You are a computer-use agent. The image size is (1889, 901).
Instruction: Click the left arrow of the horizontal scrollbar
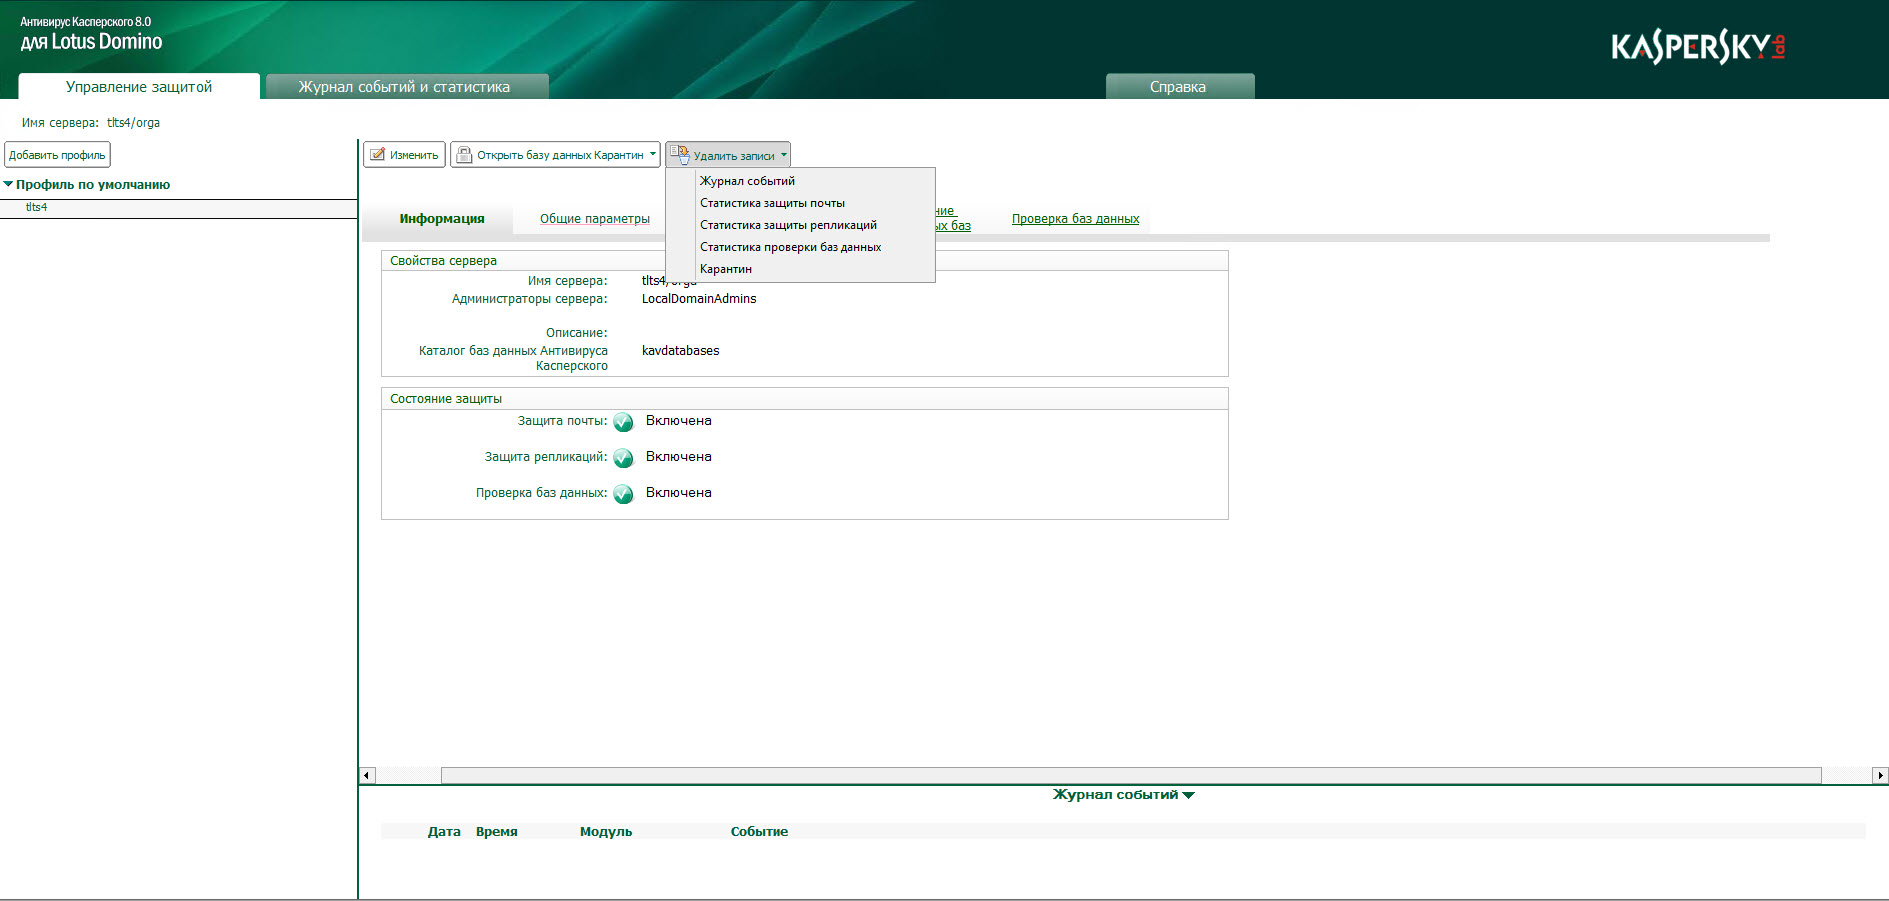pyautogui.click(x=367, y=775)
